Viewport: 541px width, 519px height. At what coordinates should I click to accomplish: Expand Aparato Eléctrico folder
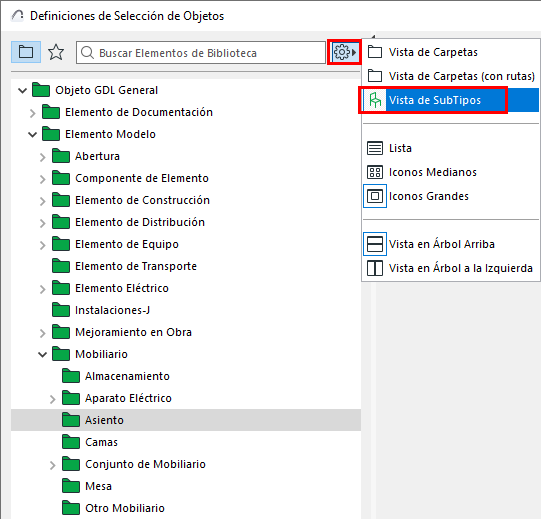click(52, 399)
